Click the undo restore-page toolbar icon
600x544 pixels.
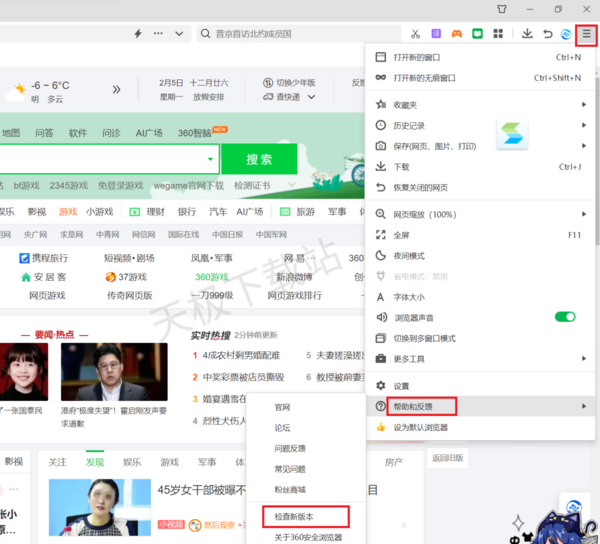pos(547,33)
